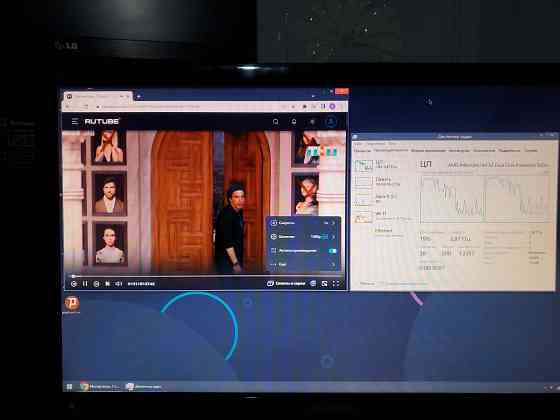560x420 pixels.
Task: Open the Качество 1080p quality submenu
Action: [303, 236]
